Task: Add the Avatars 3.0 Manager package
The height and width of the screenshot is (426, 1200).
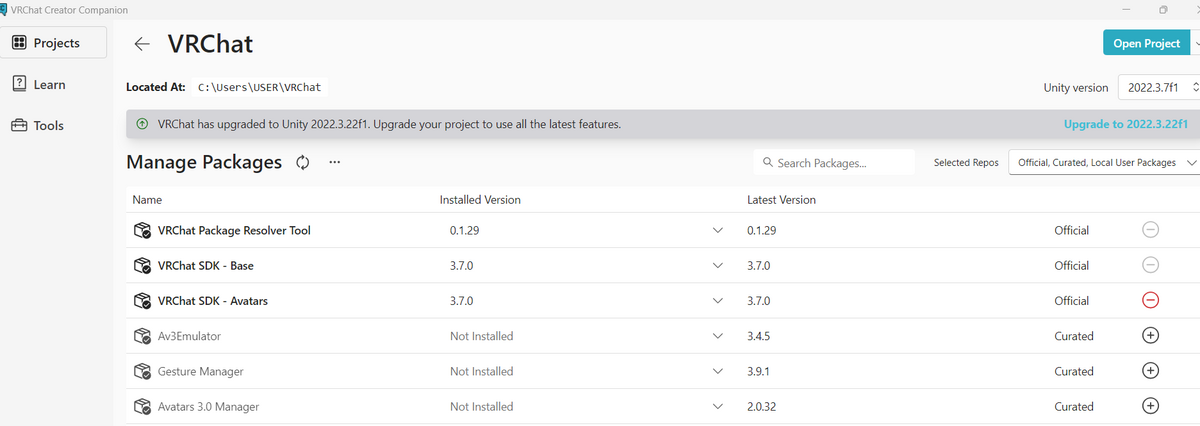Action: coord(1150,406)
